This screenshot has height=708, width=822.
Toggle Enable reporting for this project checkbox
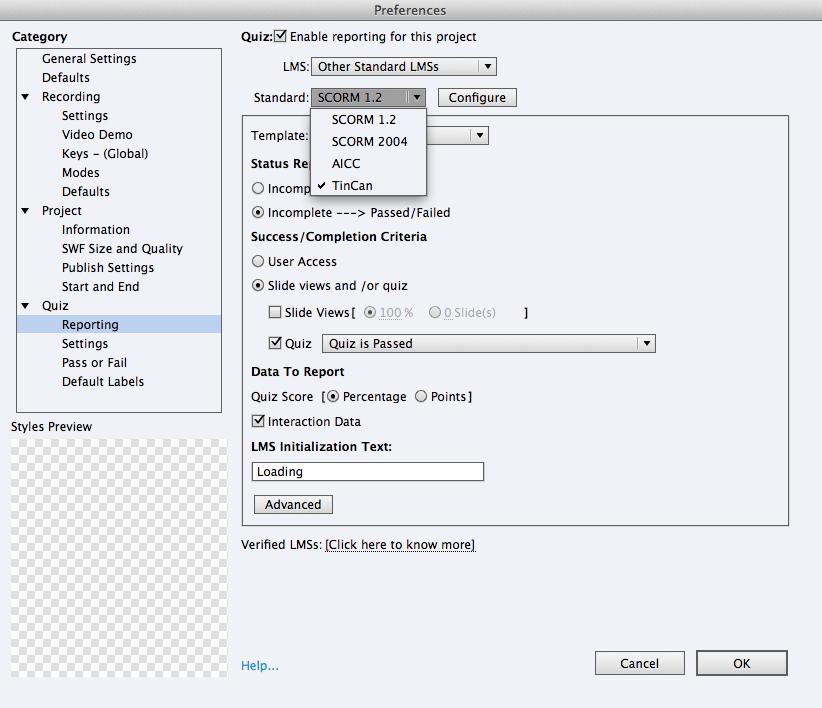[x=280, y=36]
